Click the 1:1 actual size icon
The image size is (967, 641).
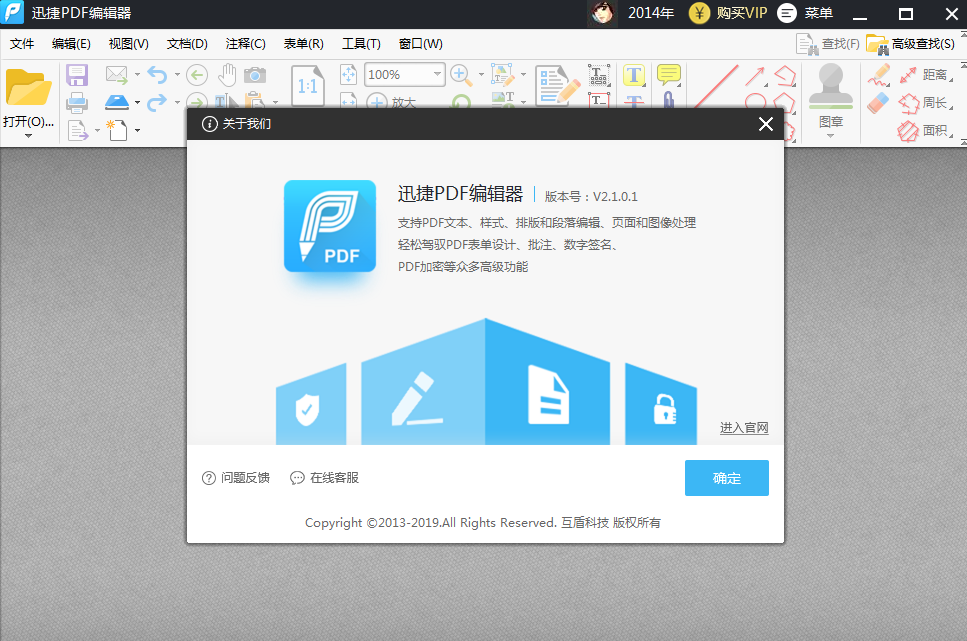[x=308, y=85]
